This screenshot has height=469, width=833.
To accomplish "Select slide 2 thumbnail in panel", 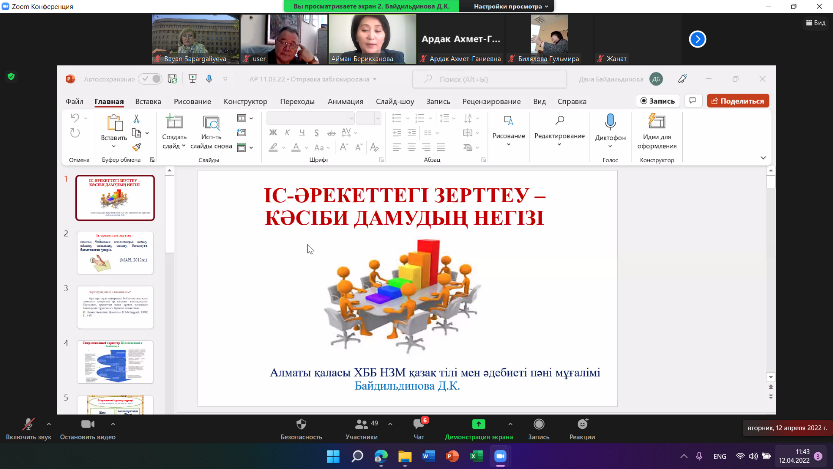I will point(115,252).
